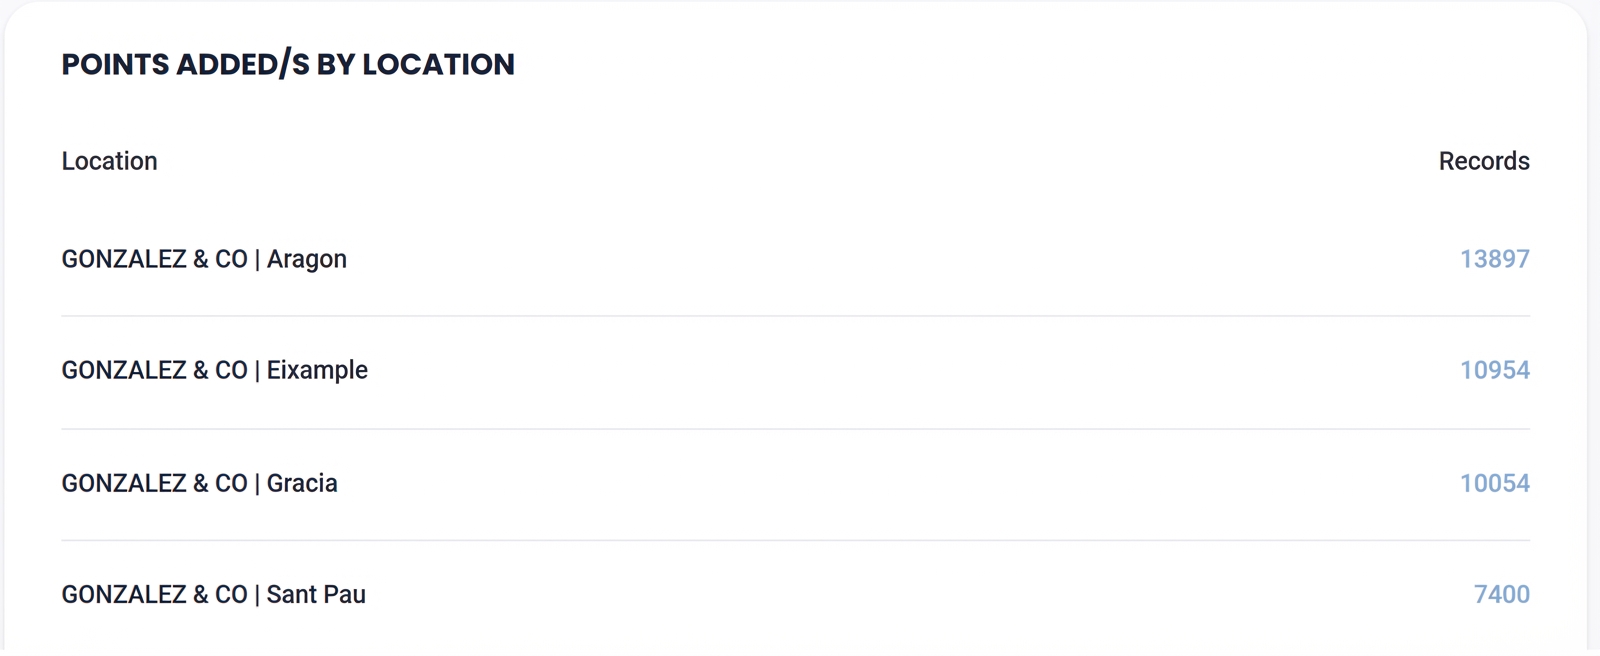
Task: Select the 7400 records link for Sant Pau
Action: point(1501,594)
